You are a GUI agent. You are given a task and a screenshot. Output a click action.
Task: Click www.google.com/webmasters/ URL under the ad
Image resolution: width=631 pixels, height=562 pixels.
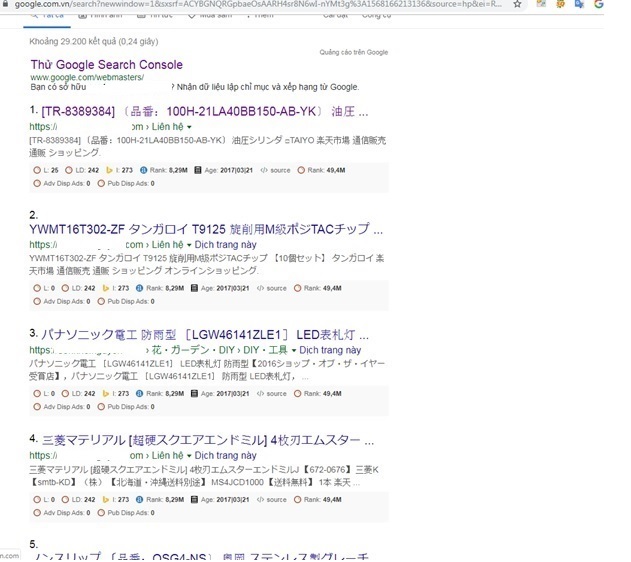click(87, 77)
